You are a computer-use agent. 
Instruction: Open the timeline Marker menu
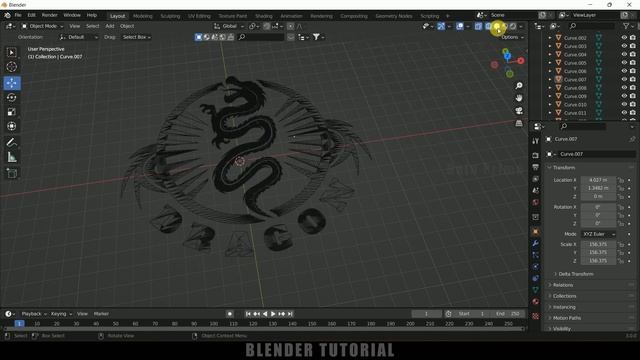[101, 314]
